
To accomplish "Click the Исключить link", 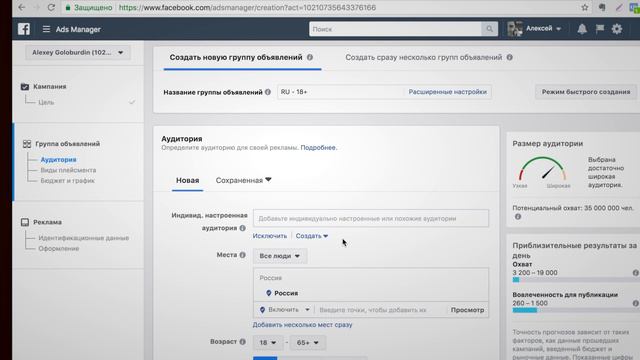I will tap(269, 236).
